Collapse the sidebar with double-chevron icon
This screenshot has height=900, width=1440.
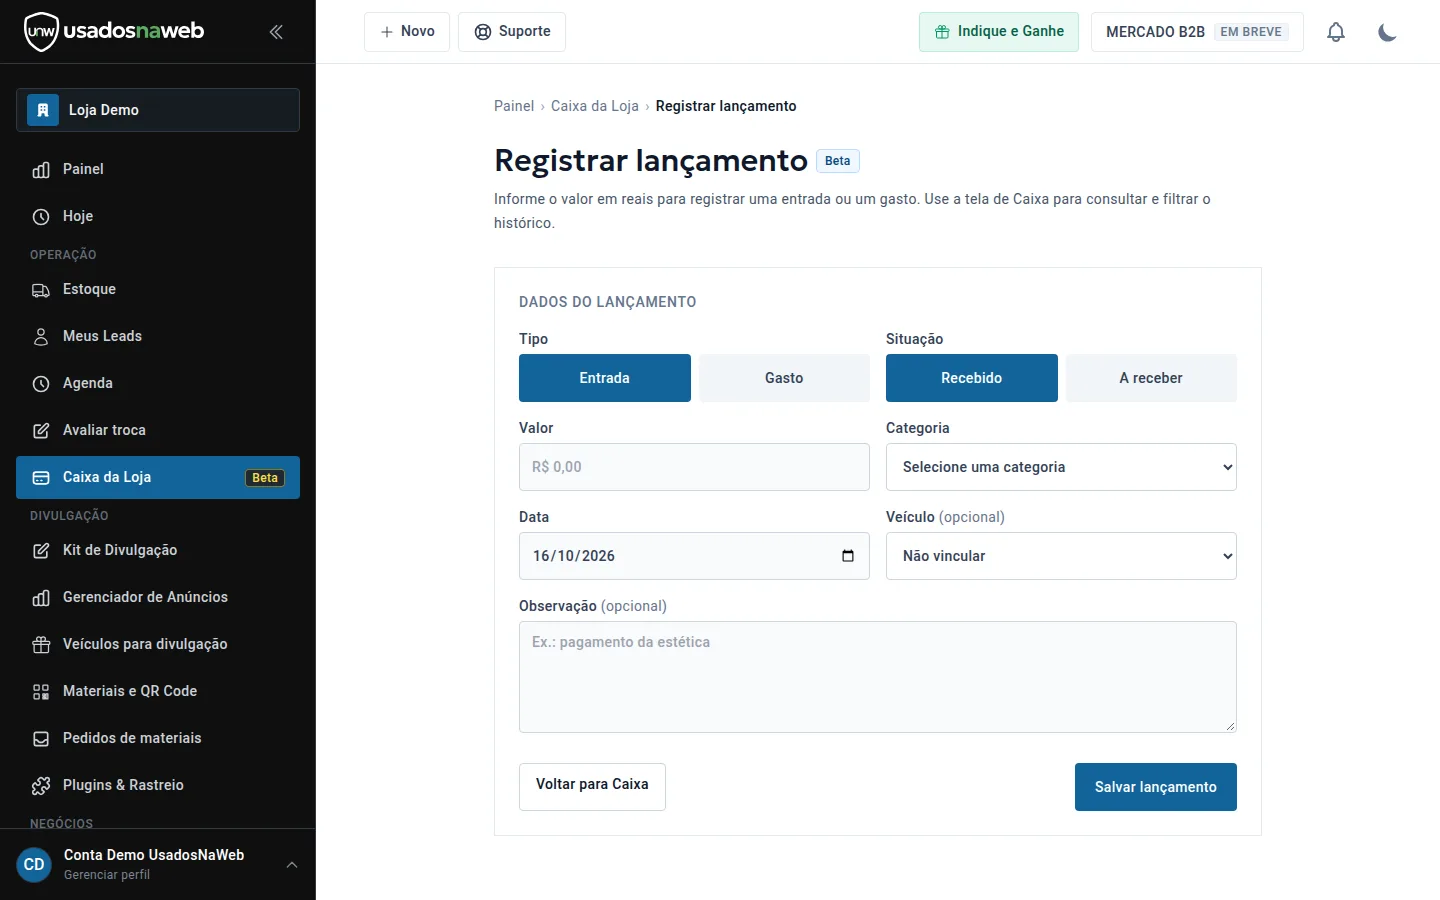pos(276,32)
